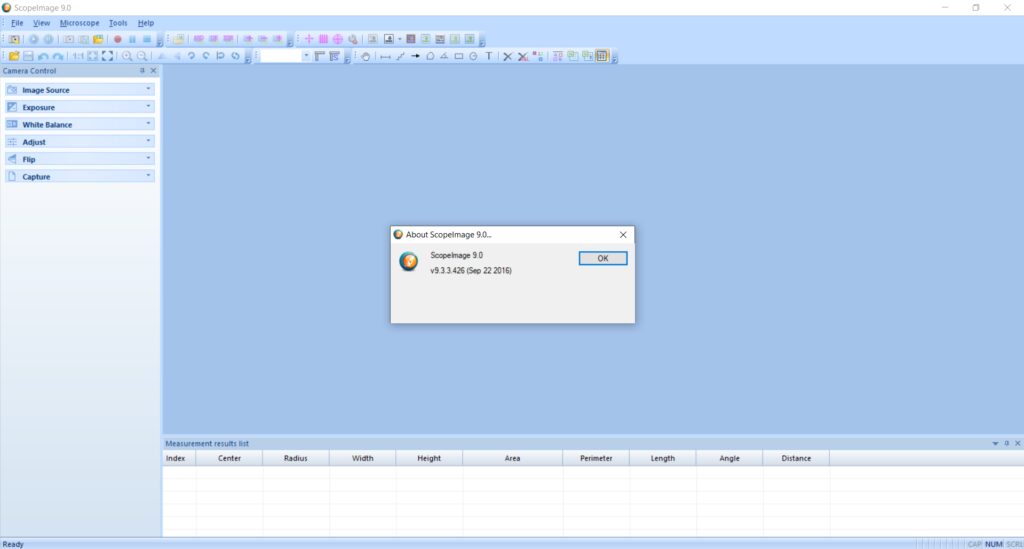Select the pan hand tool
The width and height of the screenshot is (1024, 549).
click(x=366, y=56)
